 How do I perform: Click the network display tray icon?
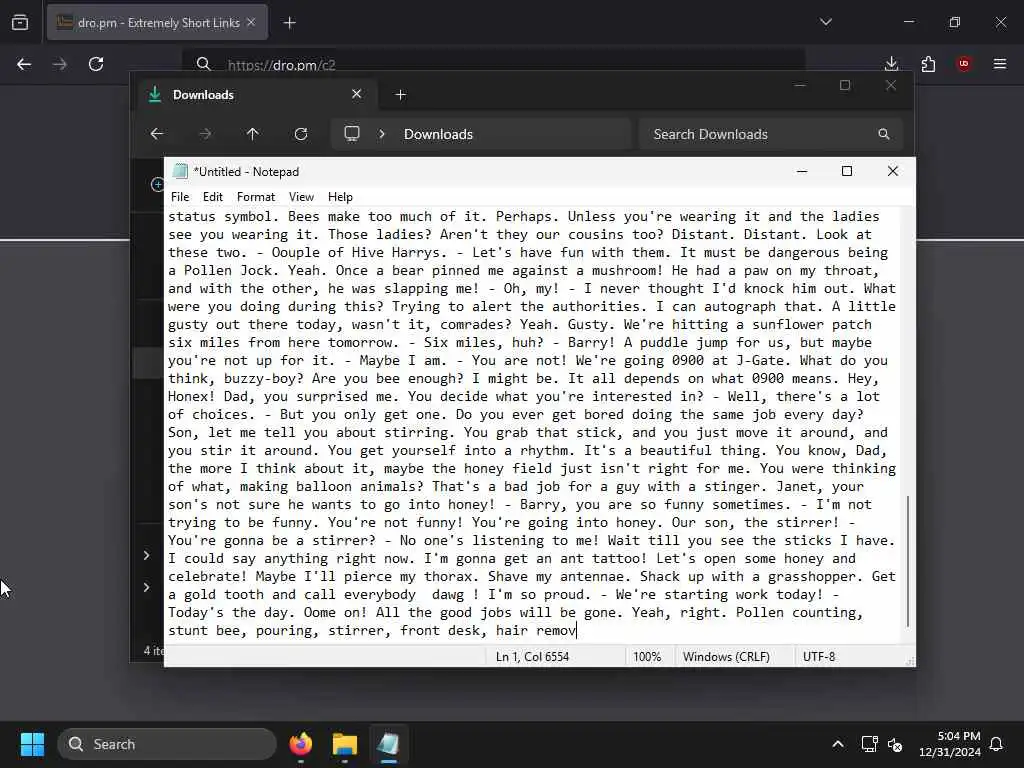tap(869, 744)
